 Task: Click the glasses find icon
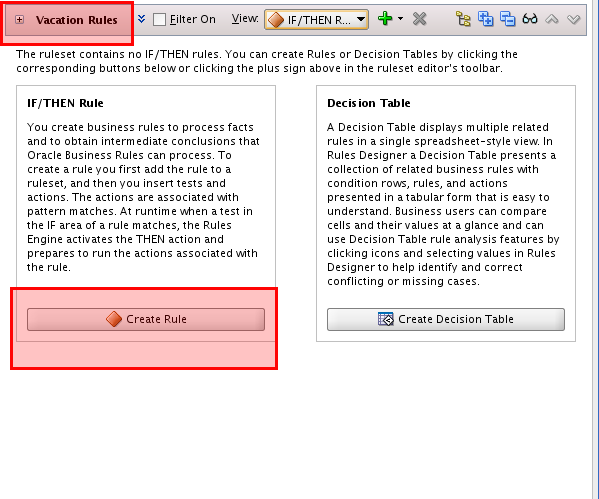pos(530,19)
